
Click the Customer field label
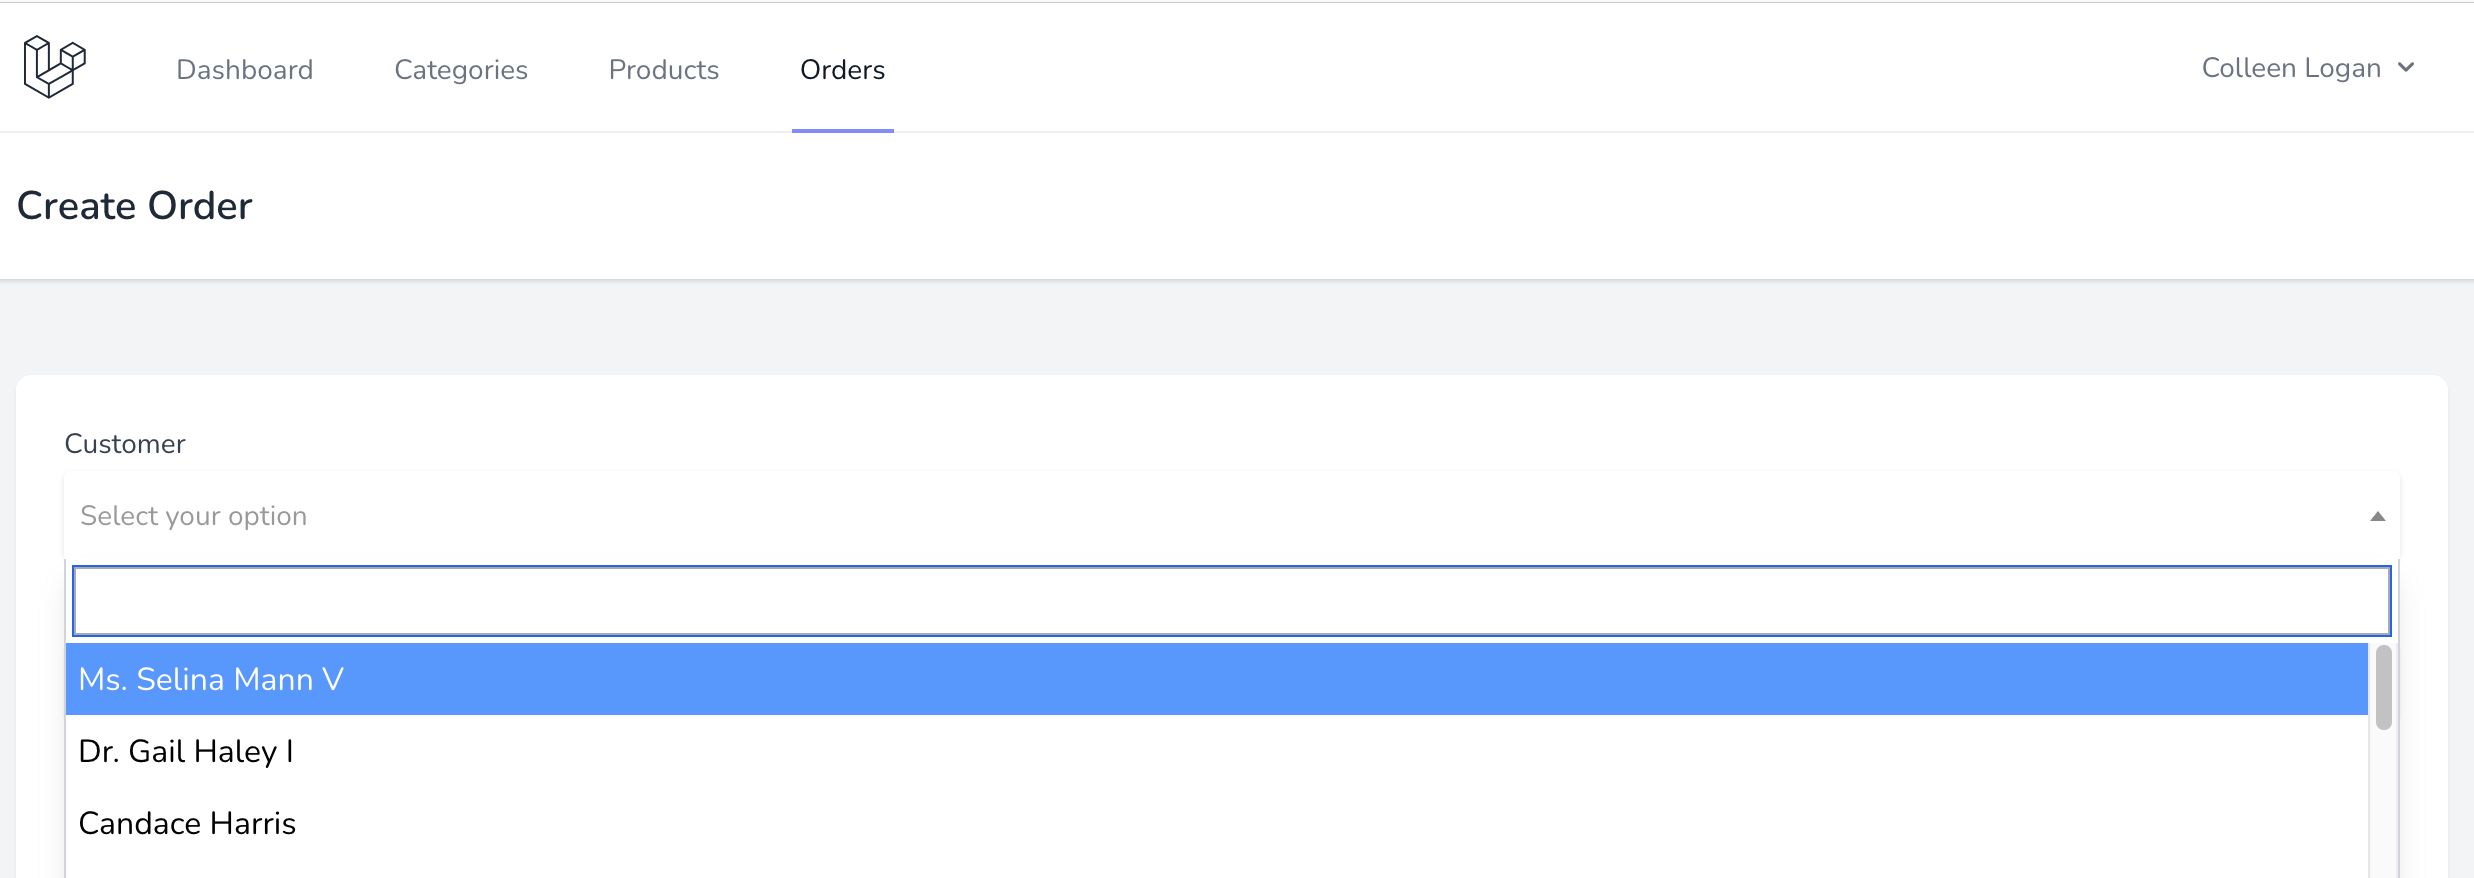point(125,444)
